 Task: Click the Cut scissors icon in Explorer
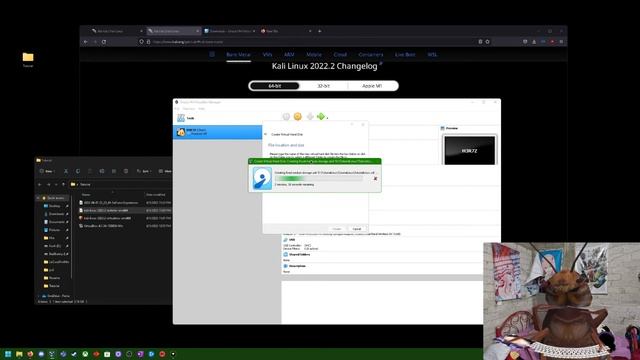tap(66, 171)
